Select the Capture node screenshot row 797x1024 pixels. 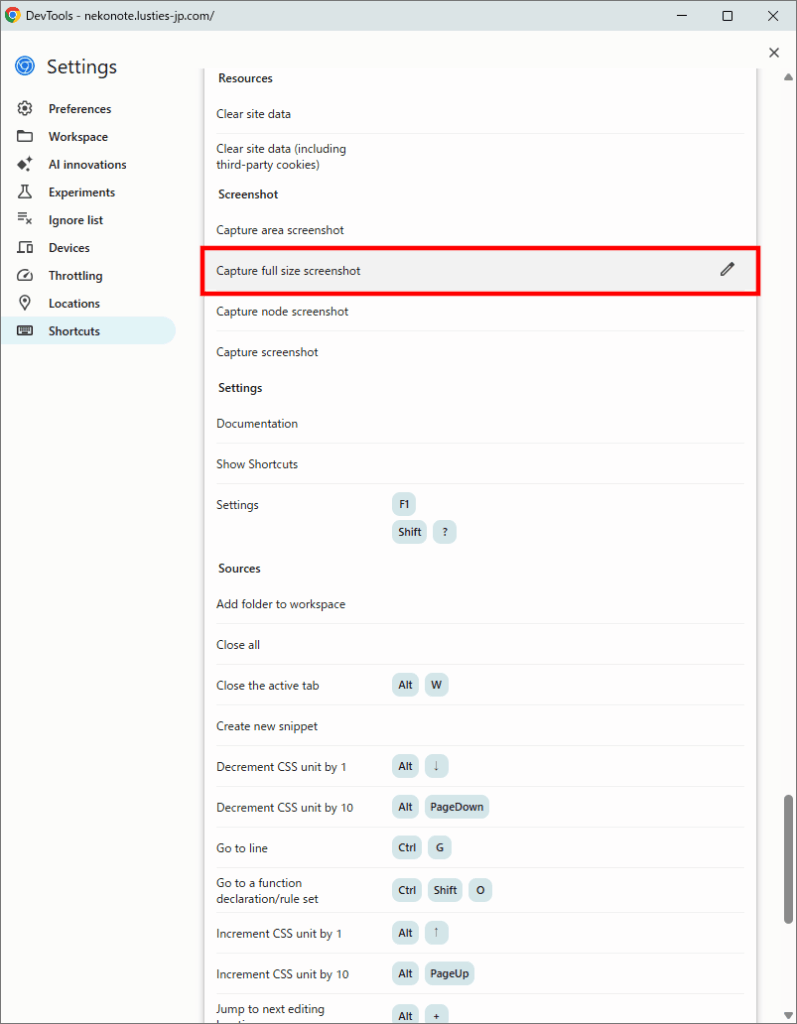pyautogui.click(x=480, y=312)
